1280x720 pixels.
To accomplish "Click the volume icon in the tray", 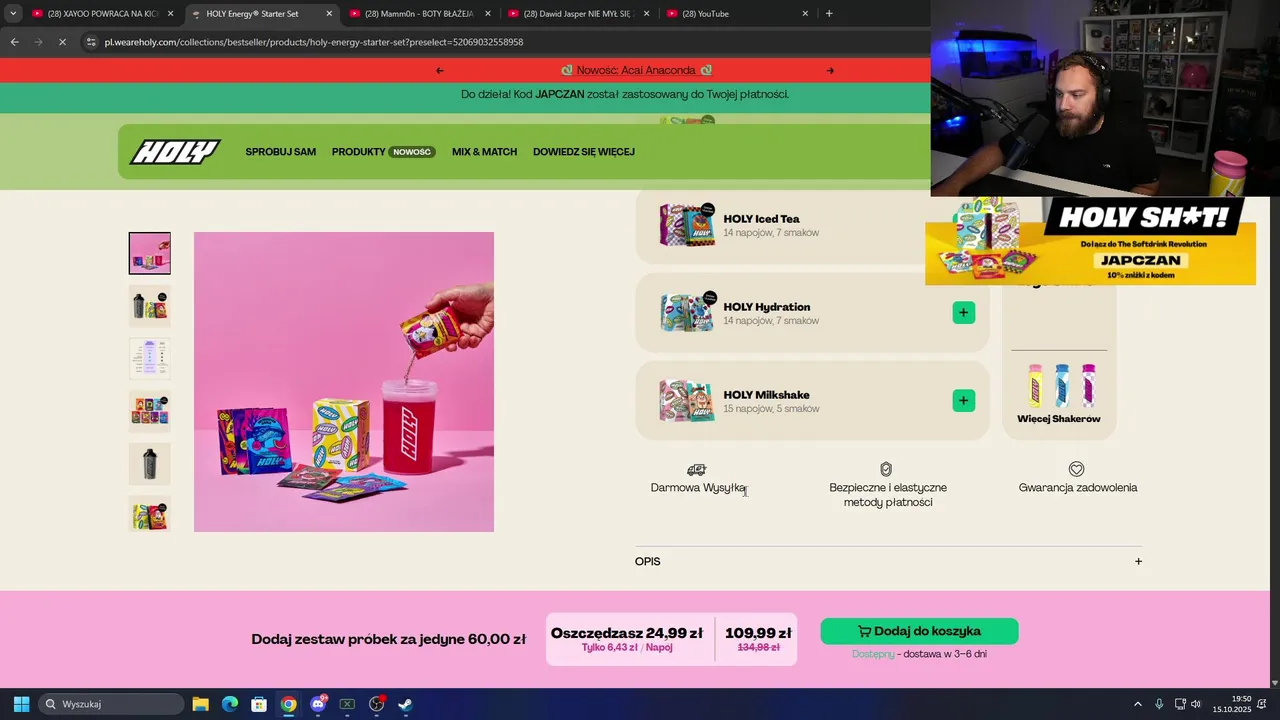I will [1196, 704].
